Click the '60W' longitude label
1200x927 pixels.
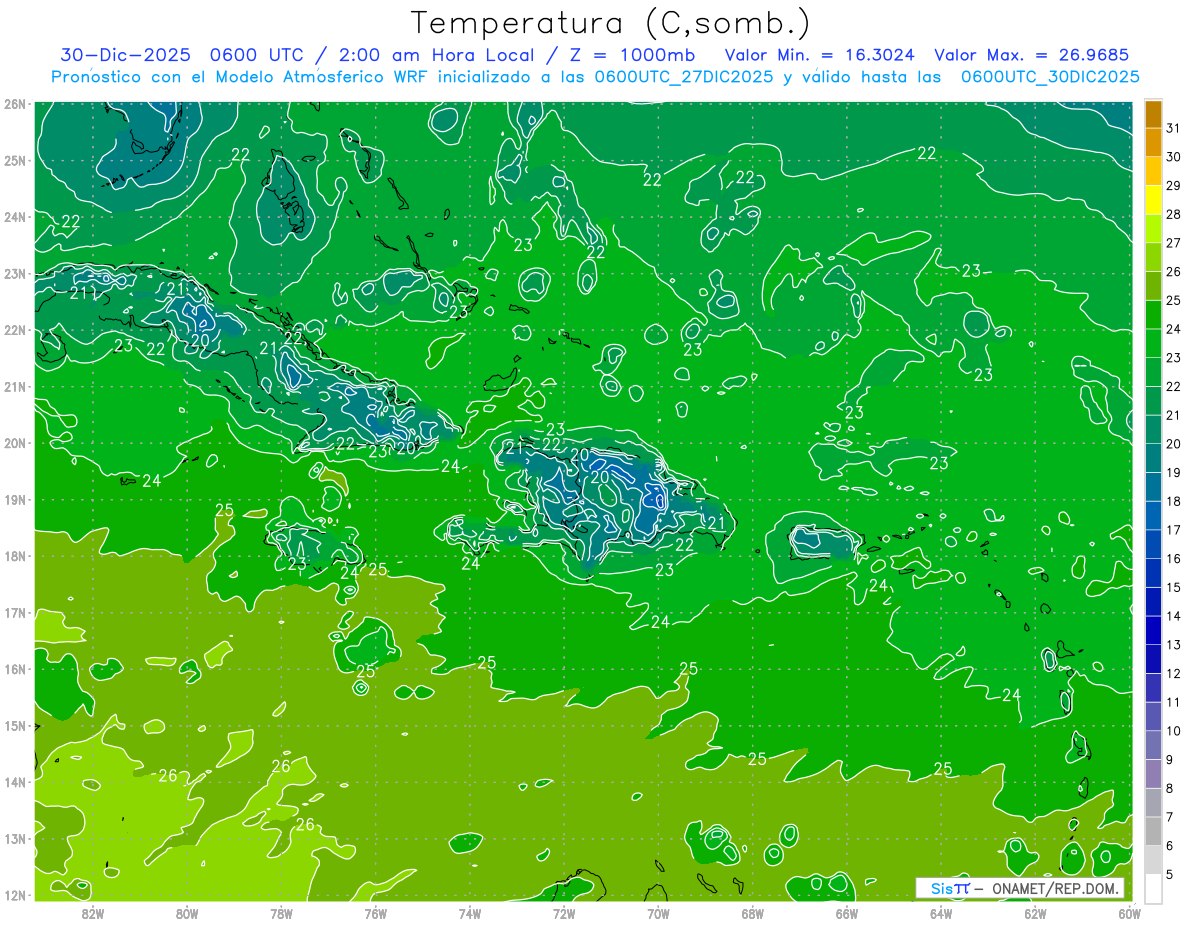(x=1130, y=913)
